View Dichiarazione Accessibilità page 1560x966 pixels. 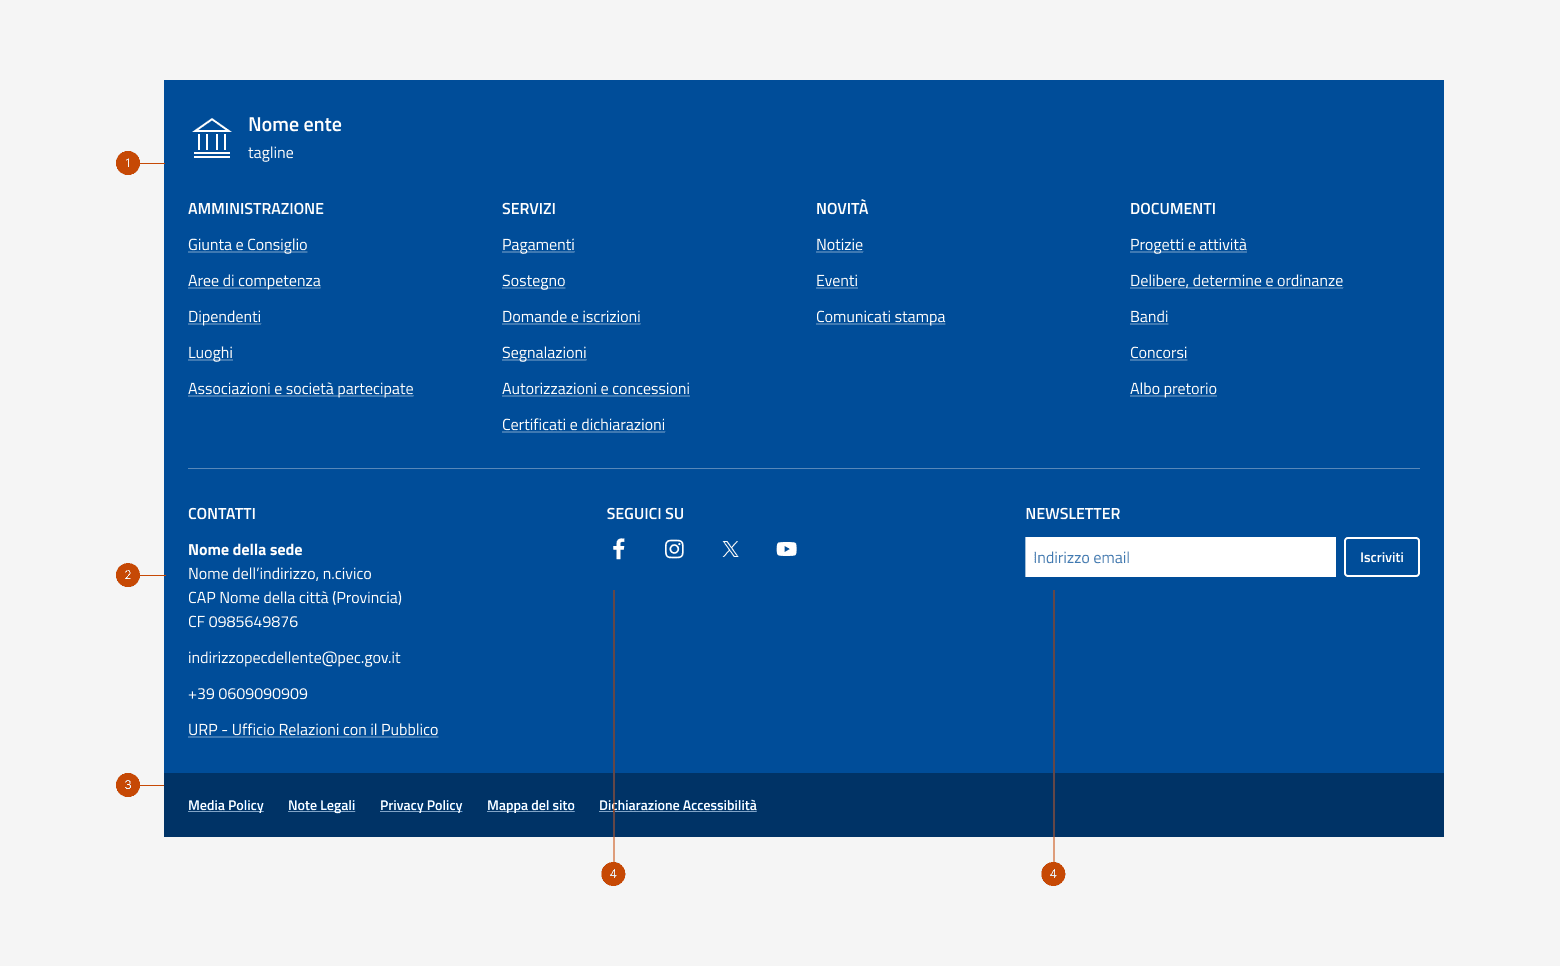click(x=677, y=805)
